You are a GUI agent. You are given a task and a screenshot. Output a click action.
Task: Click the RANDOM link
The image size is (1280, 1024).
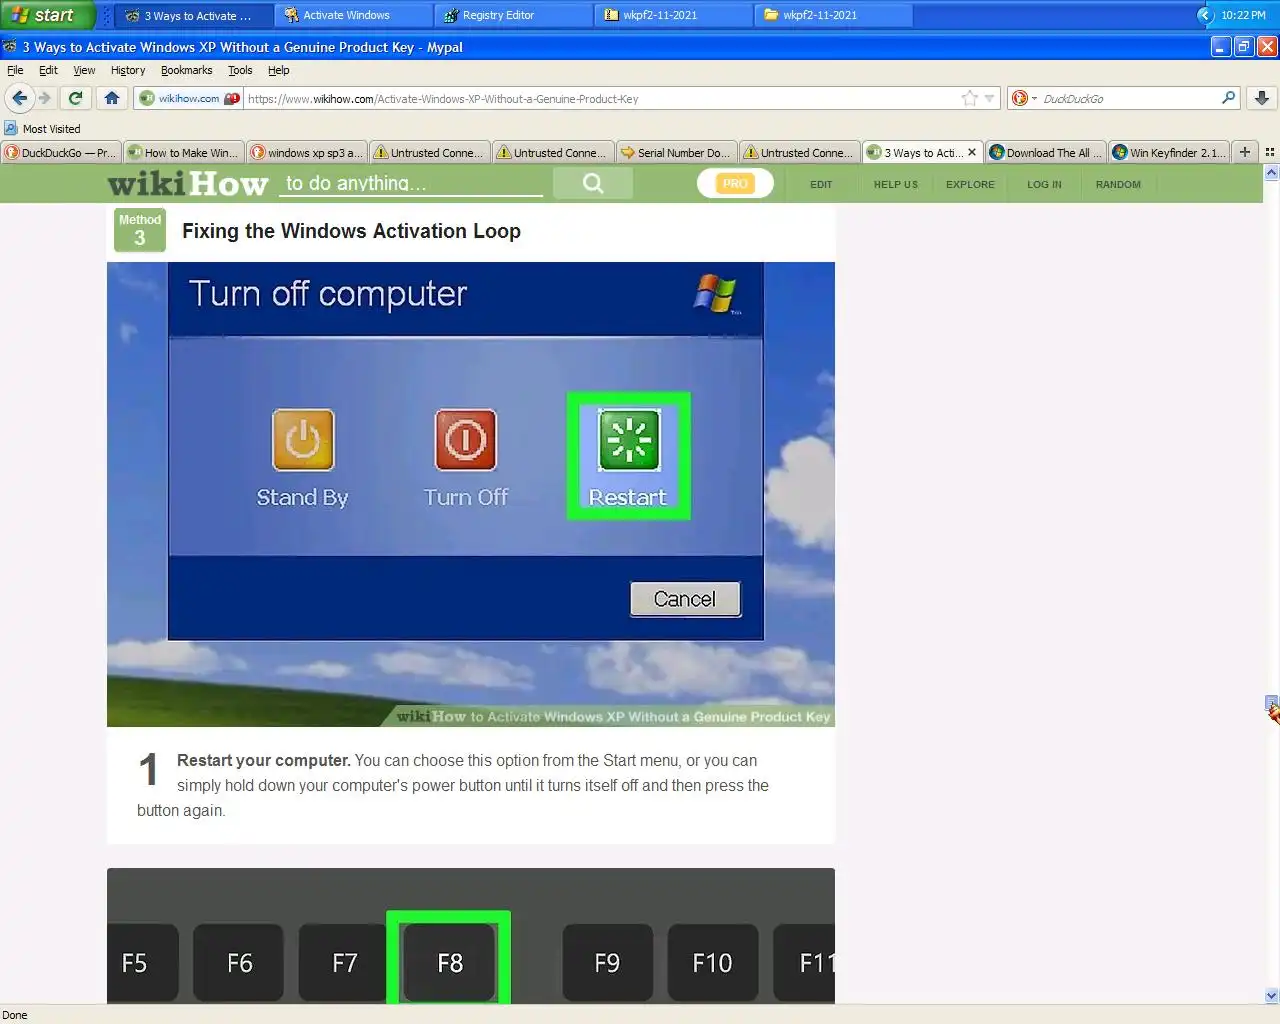1118,184
